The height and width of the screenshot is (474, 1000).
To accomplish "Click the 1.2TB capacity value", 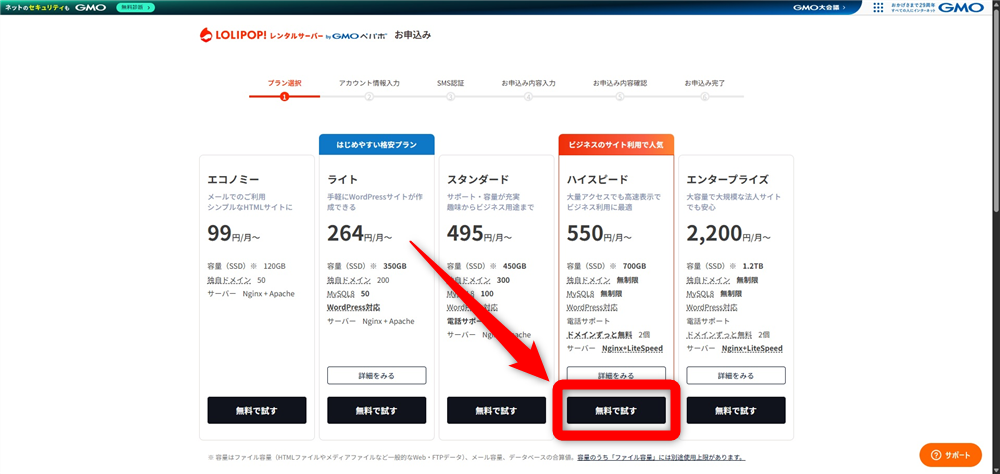I will [753, 266].
